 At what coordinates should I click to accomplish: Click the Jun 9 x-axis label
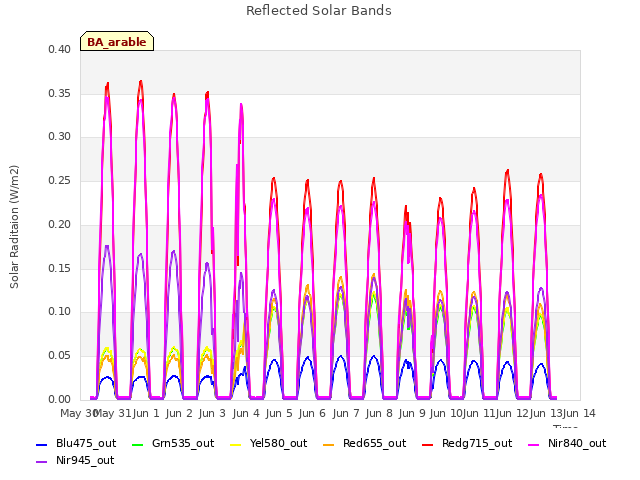(412, 413)
